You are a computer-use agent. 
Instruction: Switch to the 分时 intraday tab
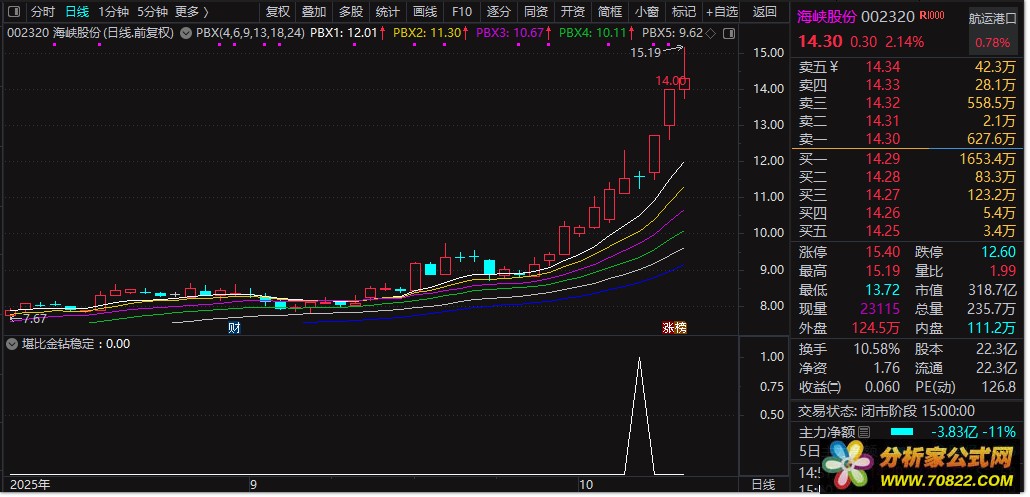(x=42, y=12)
